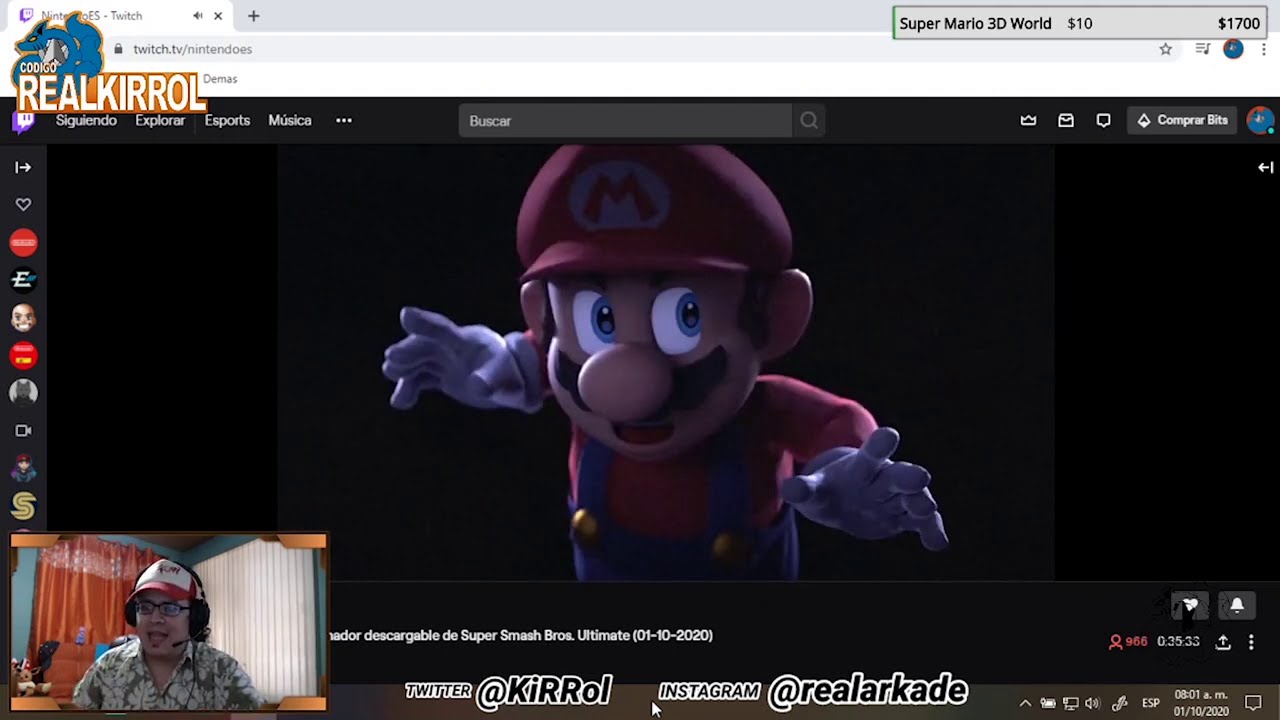The height and width of the screenshot is (720, 1280).
Task: Open Windows action center notifications
Action: pyautogui.click(x=1253, y=703)
